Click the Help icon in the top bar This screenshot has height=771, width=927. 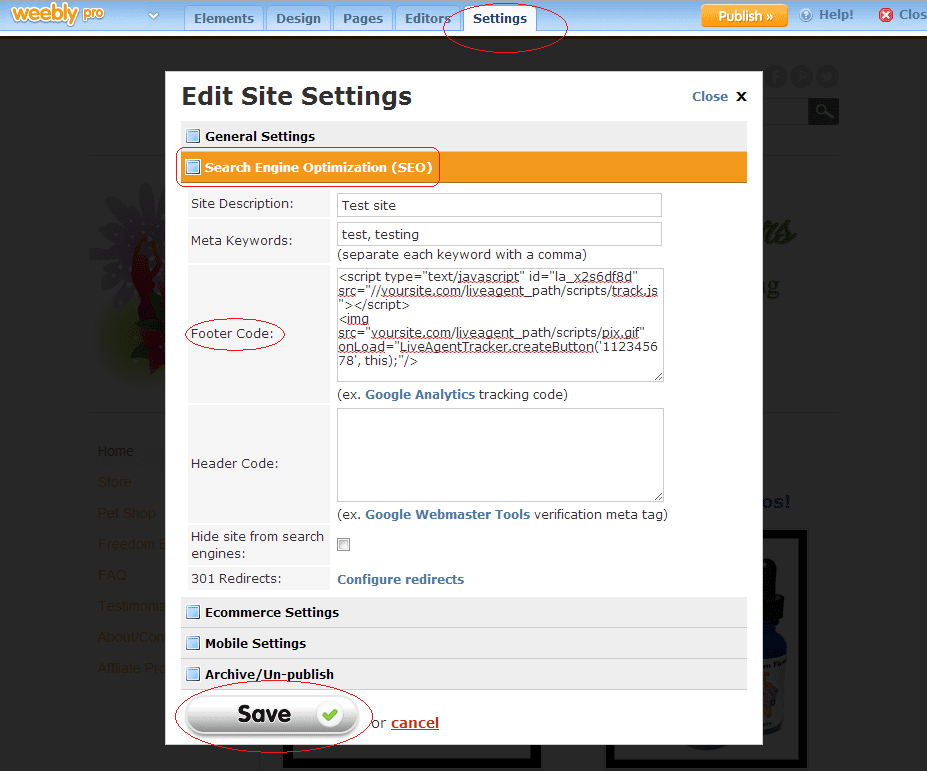[808, 14]
